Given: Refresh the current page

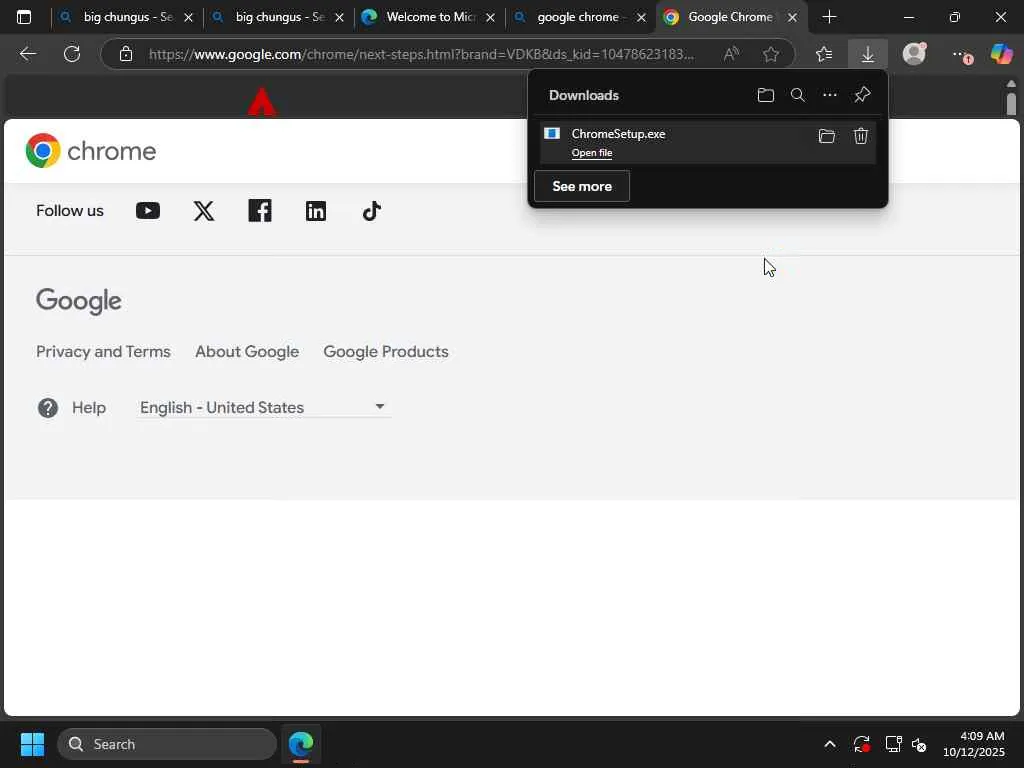Looking at the screenshot, I should click(x=72, y=54).
